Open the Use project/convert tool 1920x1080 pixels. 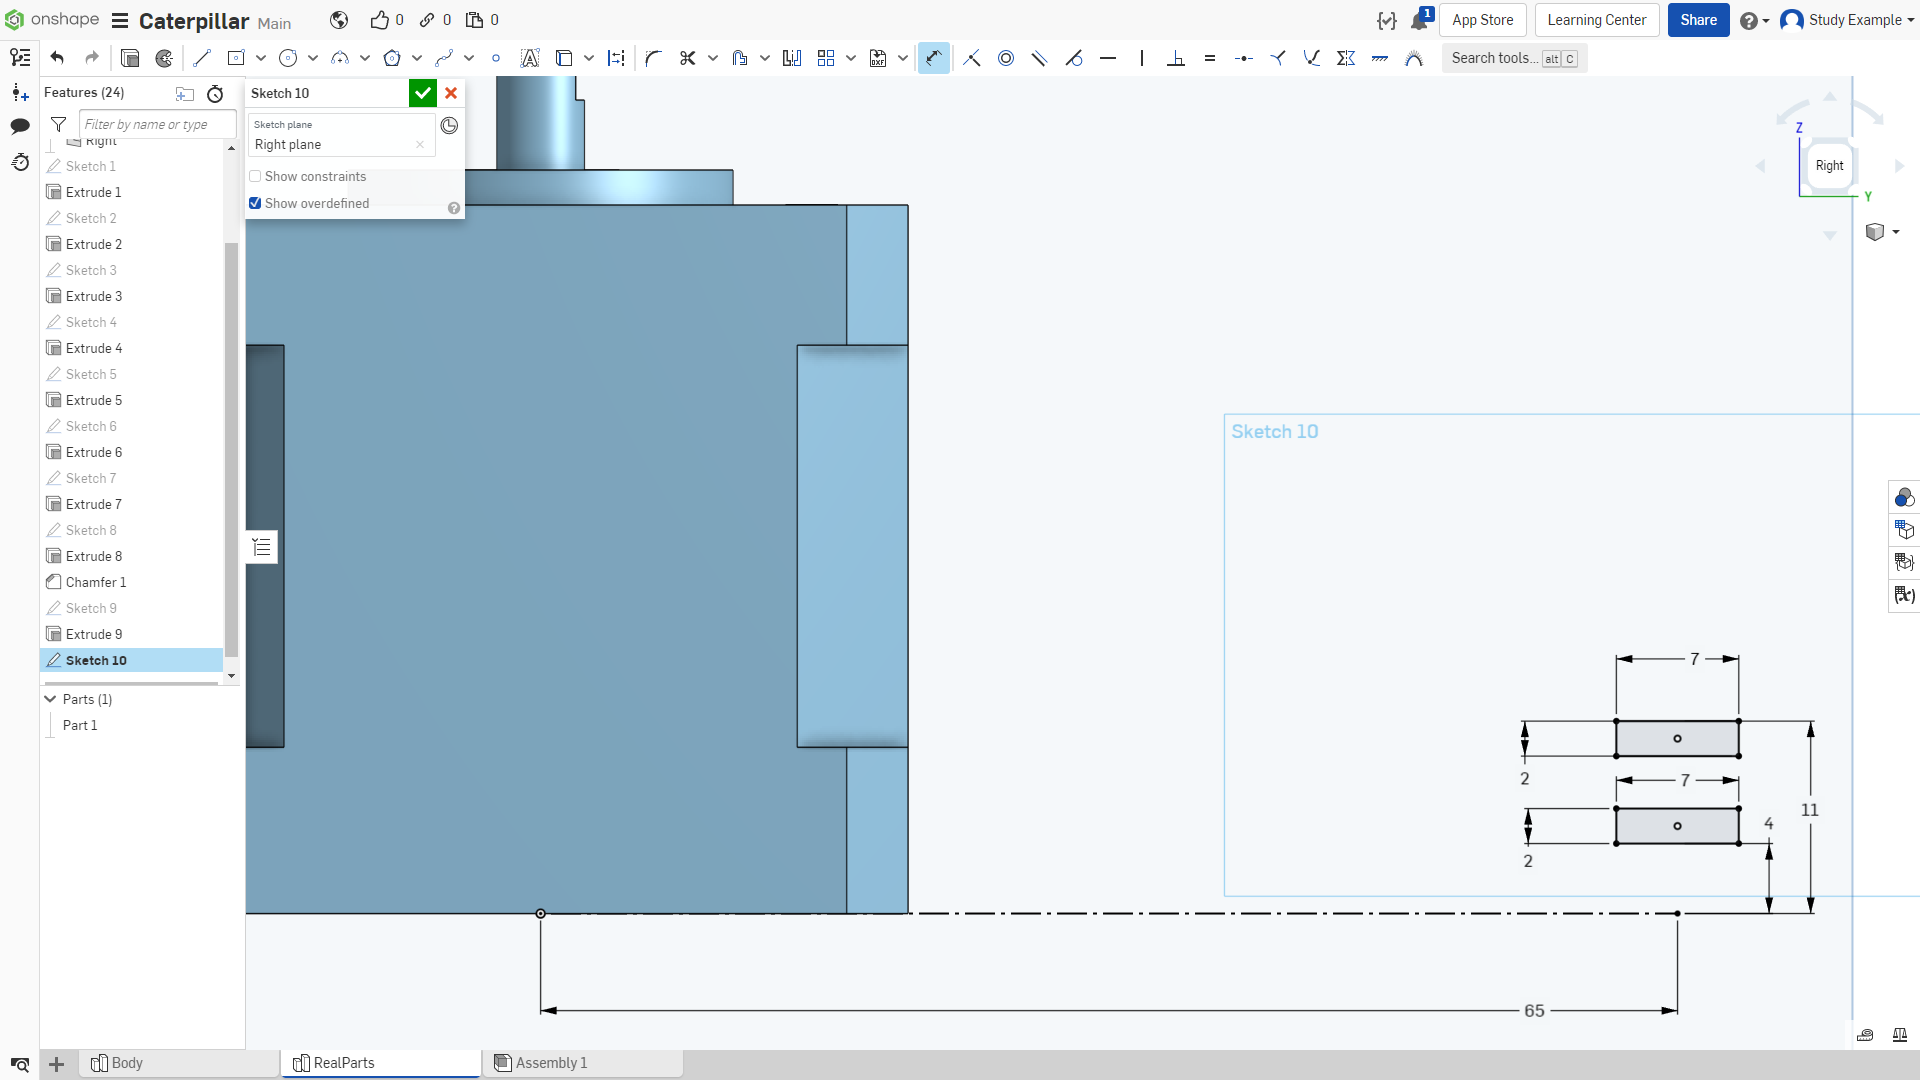[564, 58]
